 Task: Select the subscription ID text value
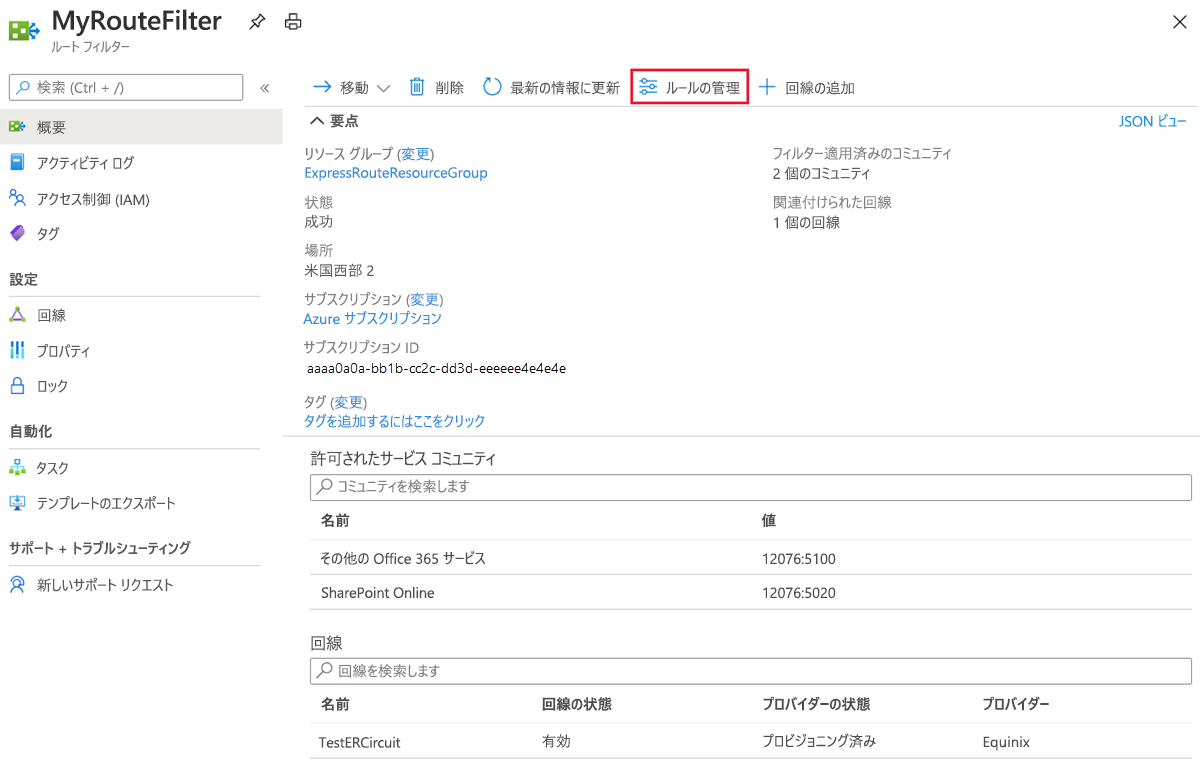pos(437,368)
